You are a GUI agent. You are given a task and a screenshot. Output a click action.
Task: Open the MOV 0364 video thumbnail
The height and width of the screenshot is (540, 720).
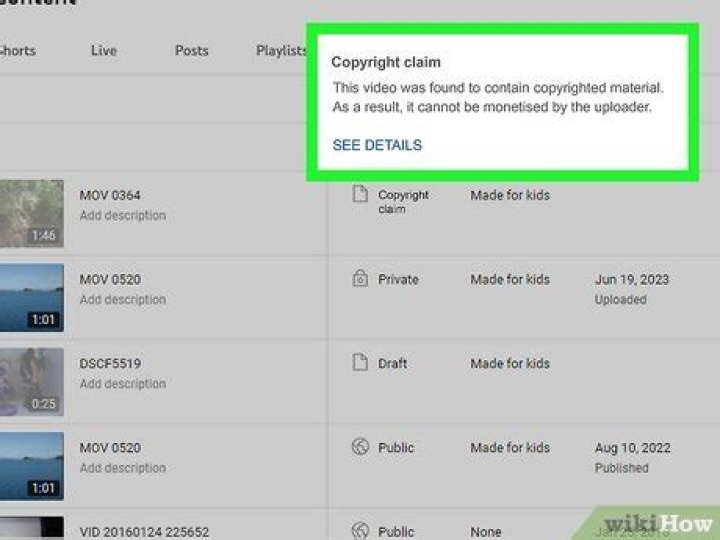[31, 213]
